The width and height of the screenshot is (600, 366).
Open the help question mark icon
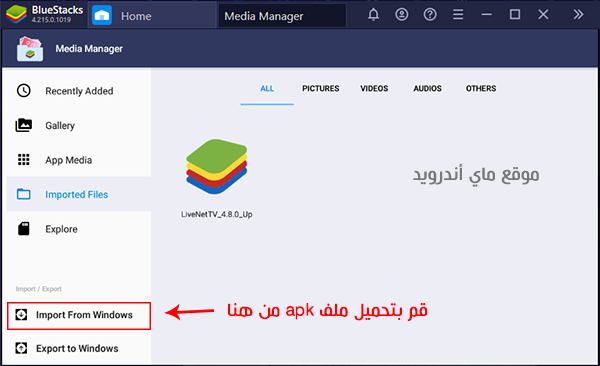click(430, 15)
